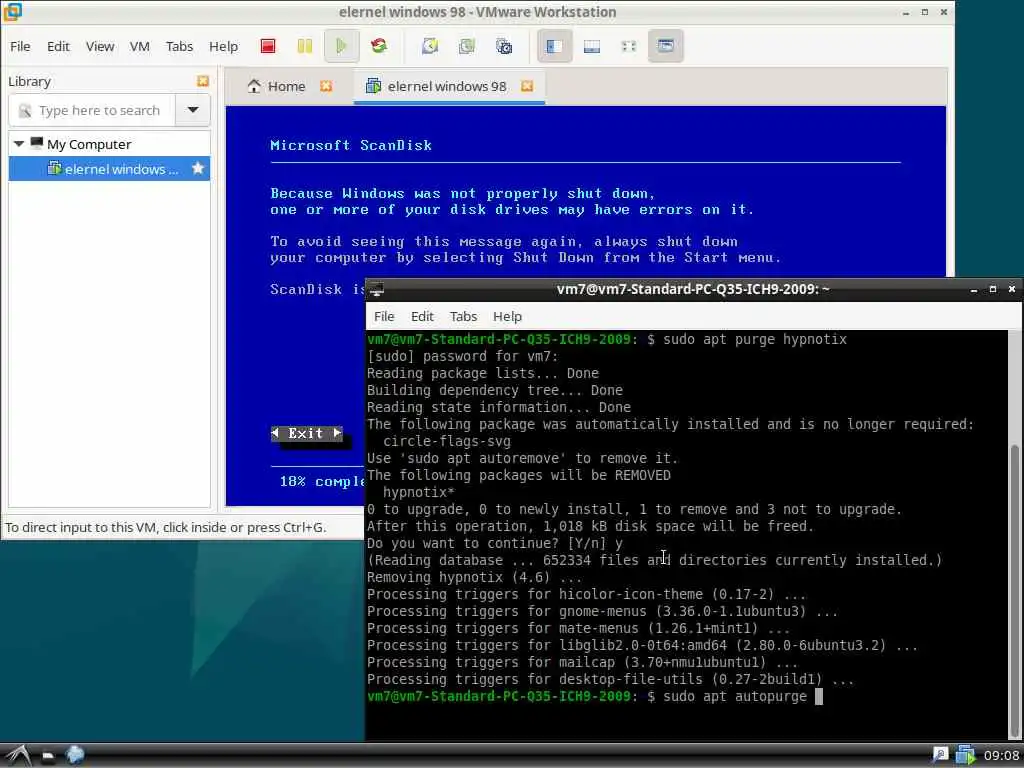The height and width of the screenshot is (768, 1024).
Task: Close the elernel windows 98 tab
Action: (x=527, y=86)
